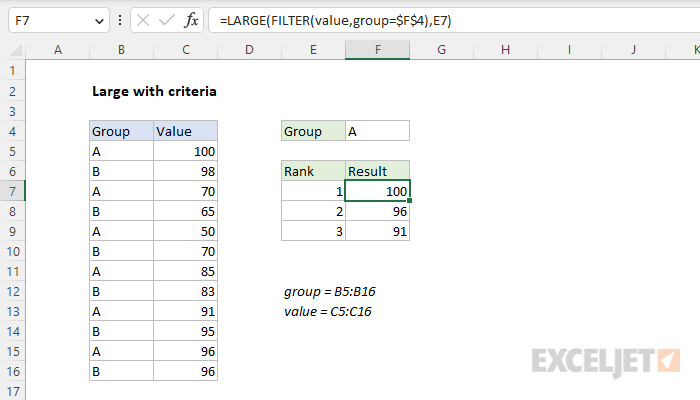Select cell with value 65
700x400 pixels.
(186, 211)
